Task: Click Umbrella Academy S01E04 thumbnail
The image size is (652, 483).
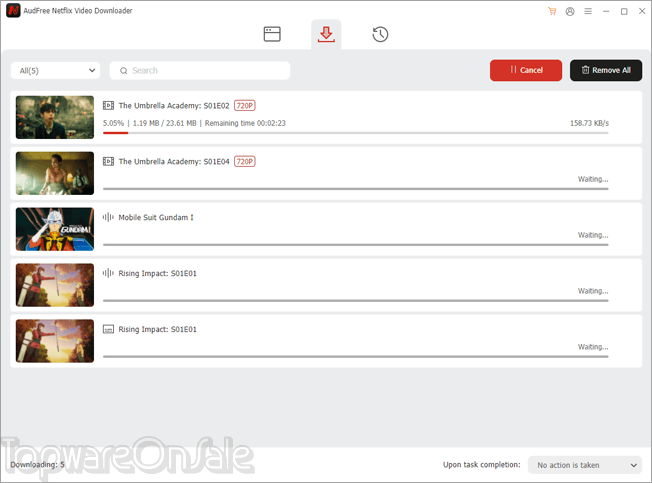Action: pyautogui.click(x=55, y=173)
